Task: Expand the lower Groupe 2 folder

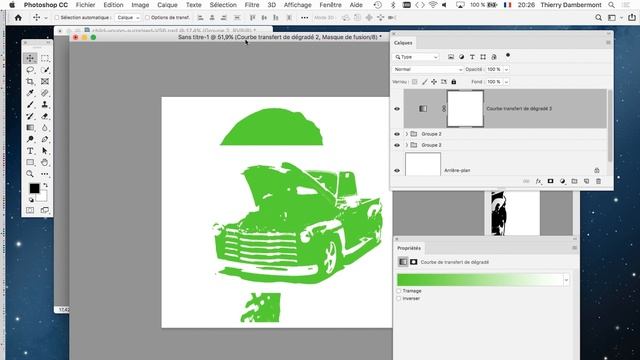Action: click(407, 145)
